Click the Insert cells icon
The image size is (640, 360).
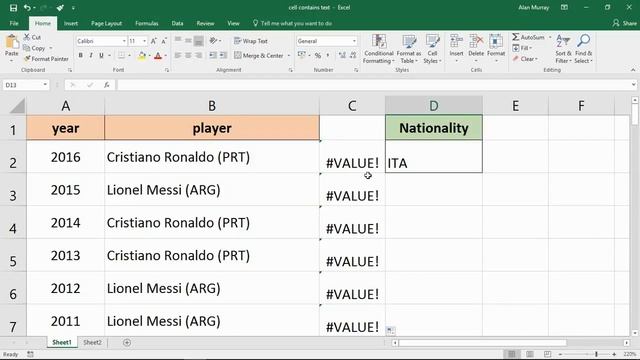coord(456,41)
